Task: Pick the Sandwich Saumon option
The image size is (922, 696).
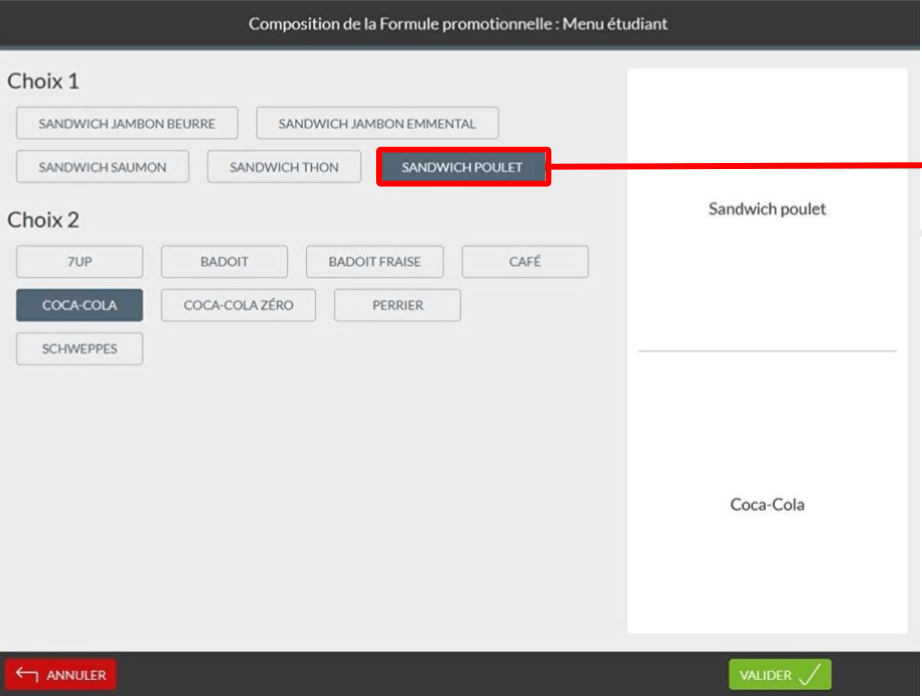Action: click(102, 167)
